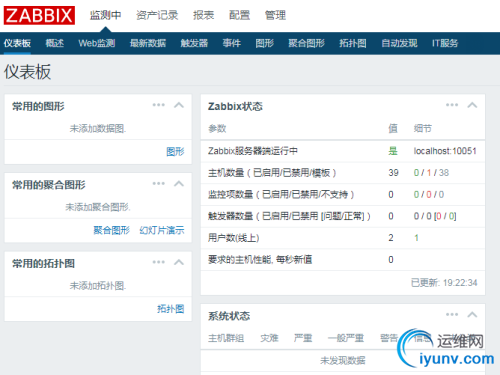This screenshot has height=375, width=500.
Task: Open the 常用的聚合图形 widget options dots
Action: pyautogui.click(x=159, y=184)
